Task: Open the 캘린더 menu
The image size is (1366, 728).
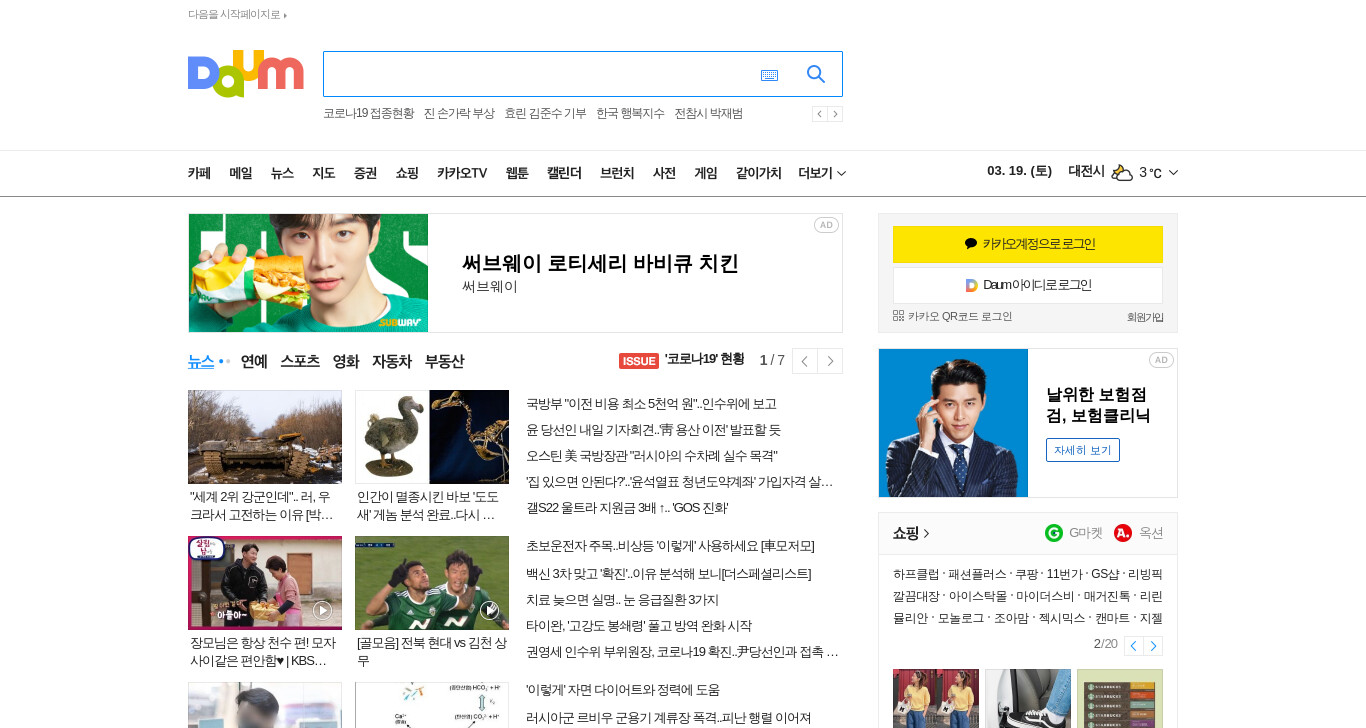Action: tap(564, 173)
